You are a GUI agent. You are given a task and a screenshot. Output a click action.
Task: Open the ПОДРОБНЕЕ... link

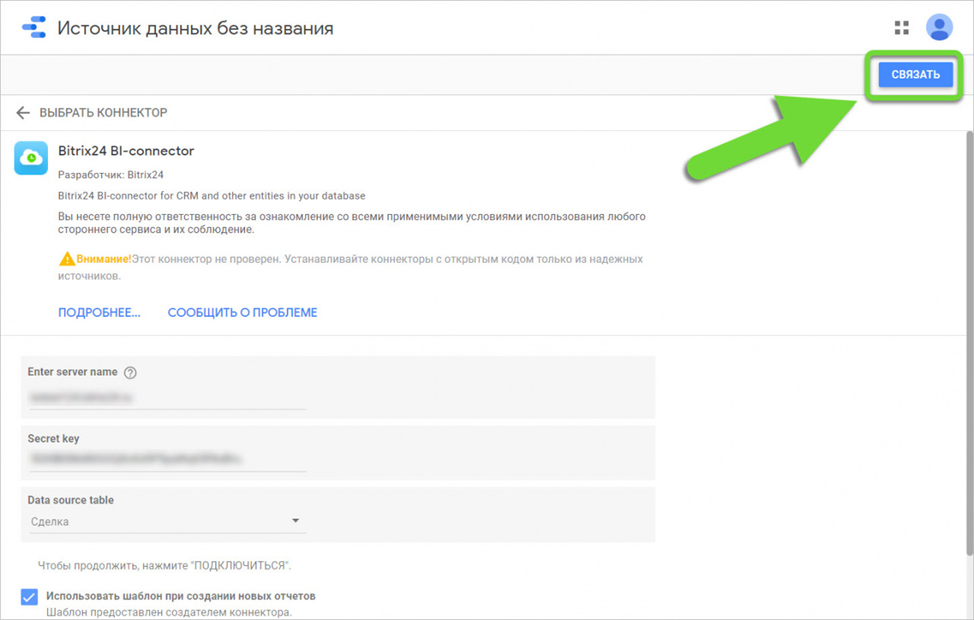pyautogui.click(x=99, y=312)
